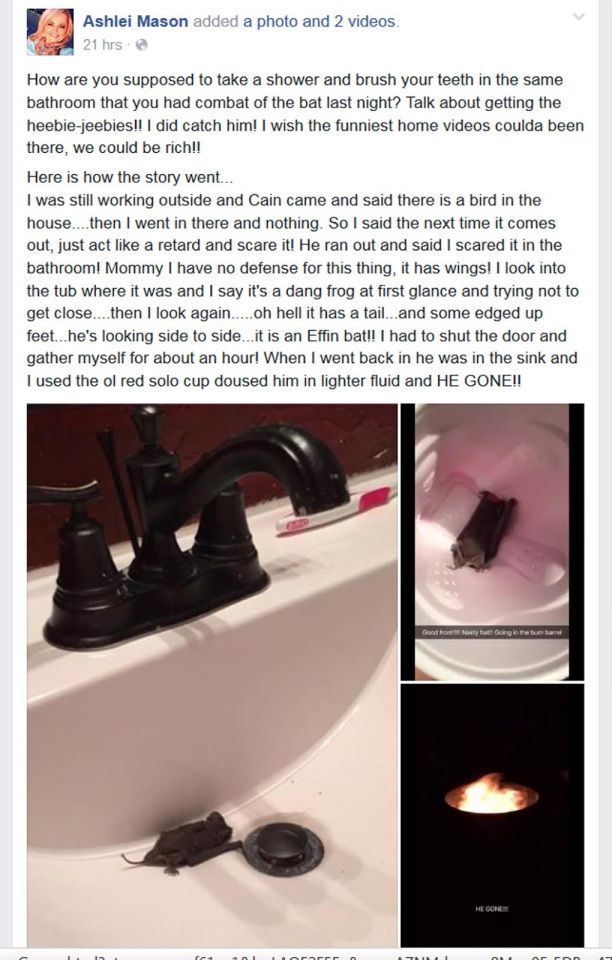The height and width of the screenshot is (960, 612).
Task: Click the browser status bar URL text
Action: tap(306, 956)
